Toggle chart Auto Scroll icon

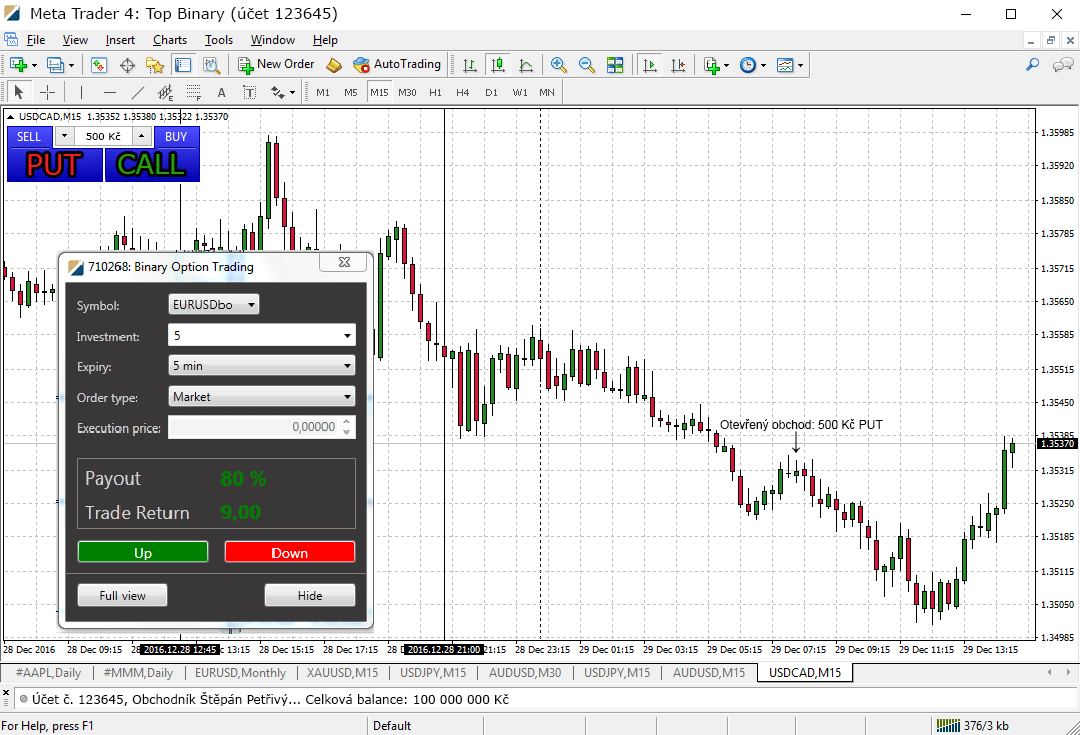(650, 65)
